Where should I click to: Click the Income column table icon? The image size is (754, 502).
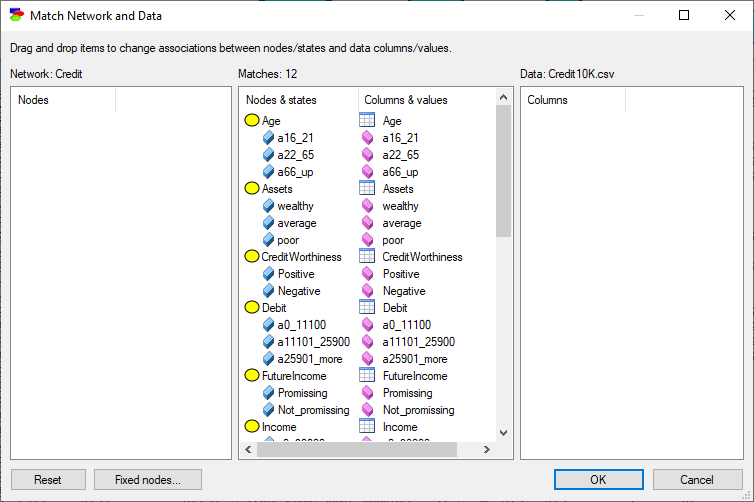click(x=367, y=426)
